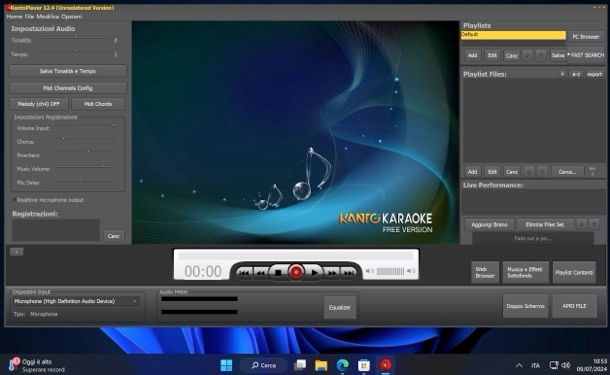Viewport: 610px width, 375px height.
Task: Toggle Melody (ch4) OFF button
Action: pyautogui.click(x=39, y=104)
